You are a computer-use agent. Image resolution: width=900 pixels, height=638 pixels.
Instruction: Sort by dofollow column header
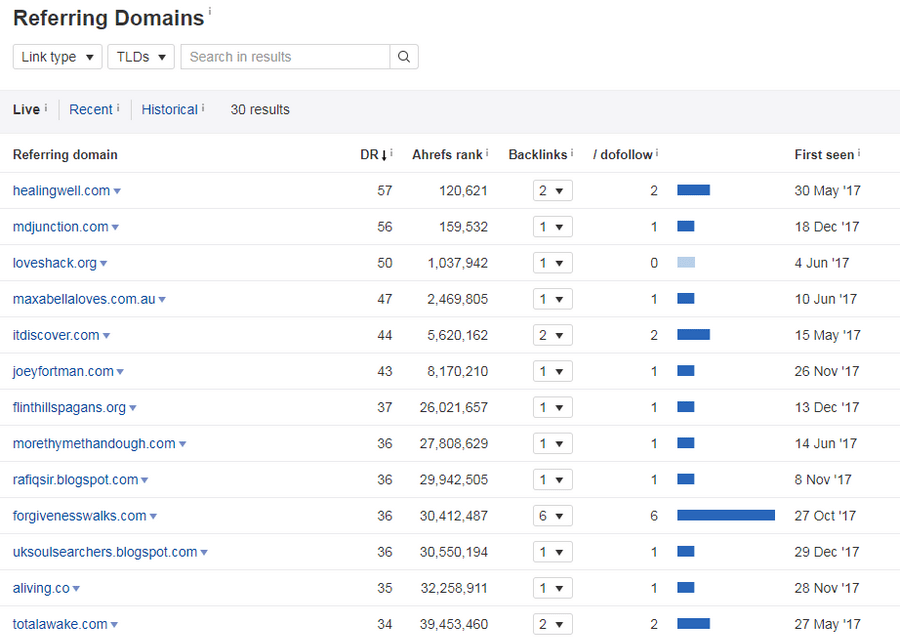[623, 155]
